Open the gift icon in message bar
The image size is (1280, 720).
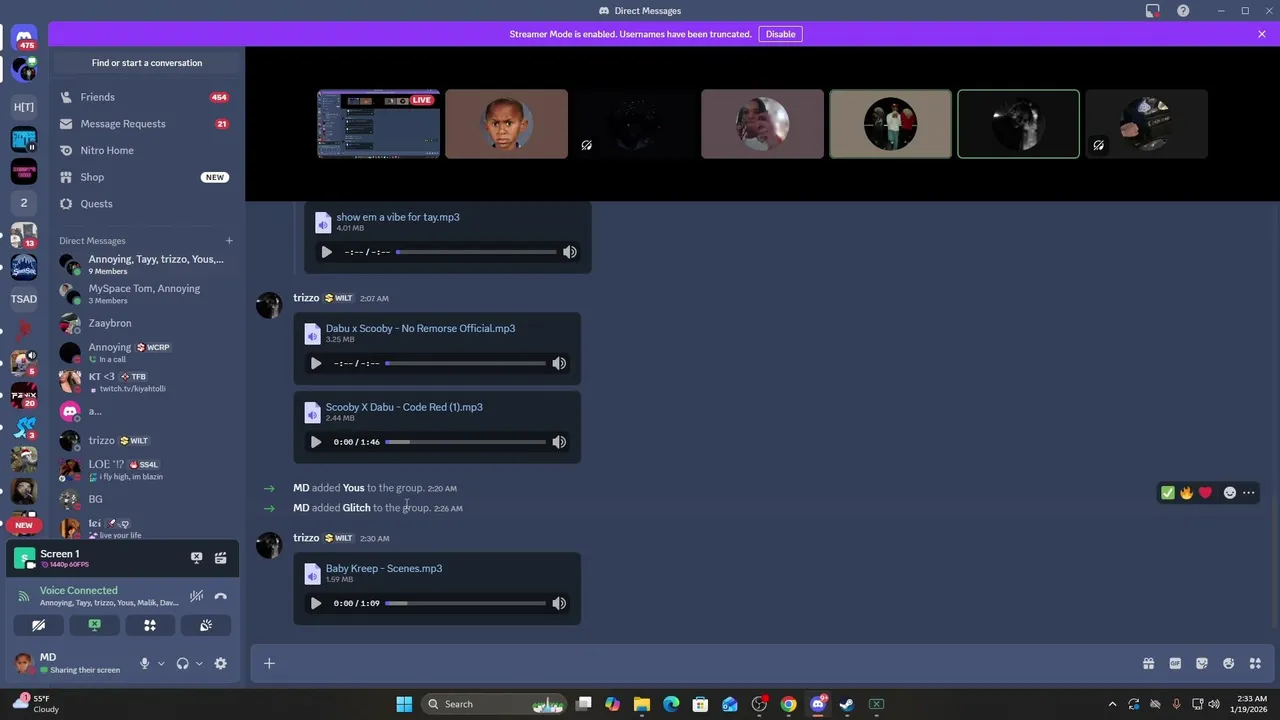click(1148, 663)
